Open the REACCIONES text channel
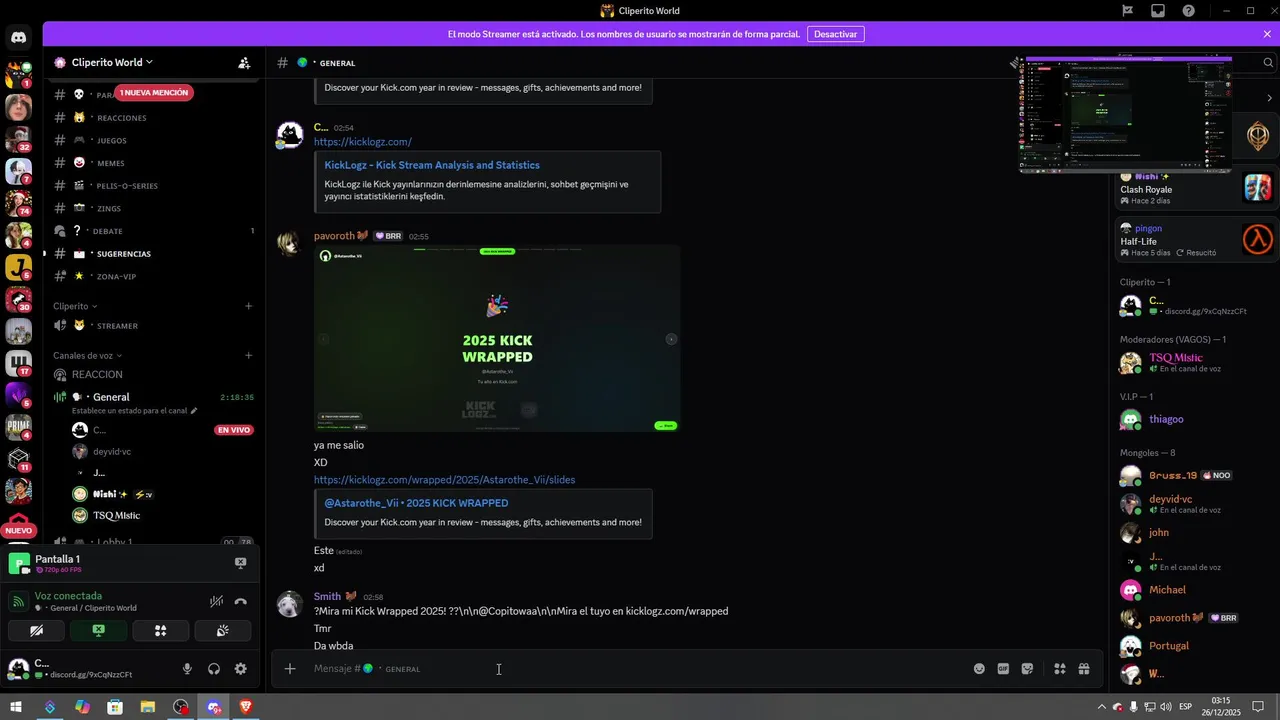This screenshot has height=720, width=1280. [x=152, y=118]
